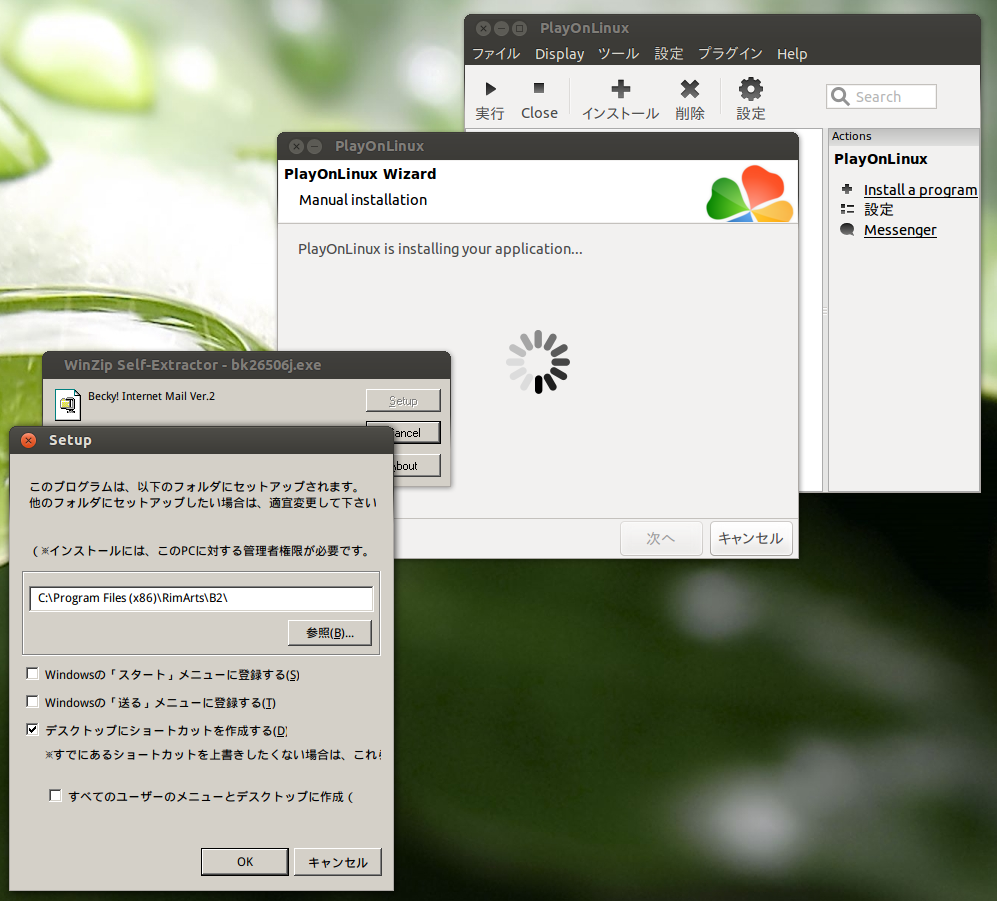
Task: Close the PlayOnLinux Wizard window
Action: pyautogui.click(x=296, y=146)
